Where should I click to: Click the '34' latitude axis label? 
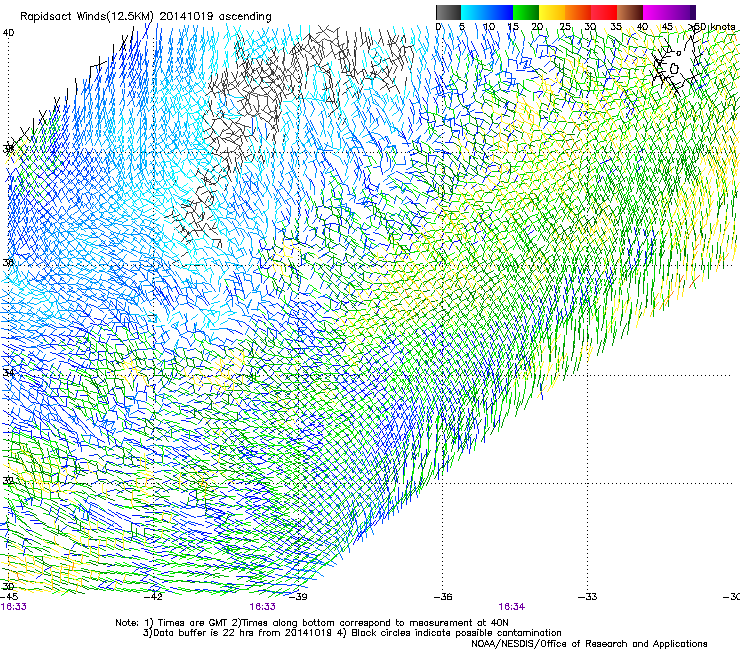click(x=8, y=373)
